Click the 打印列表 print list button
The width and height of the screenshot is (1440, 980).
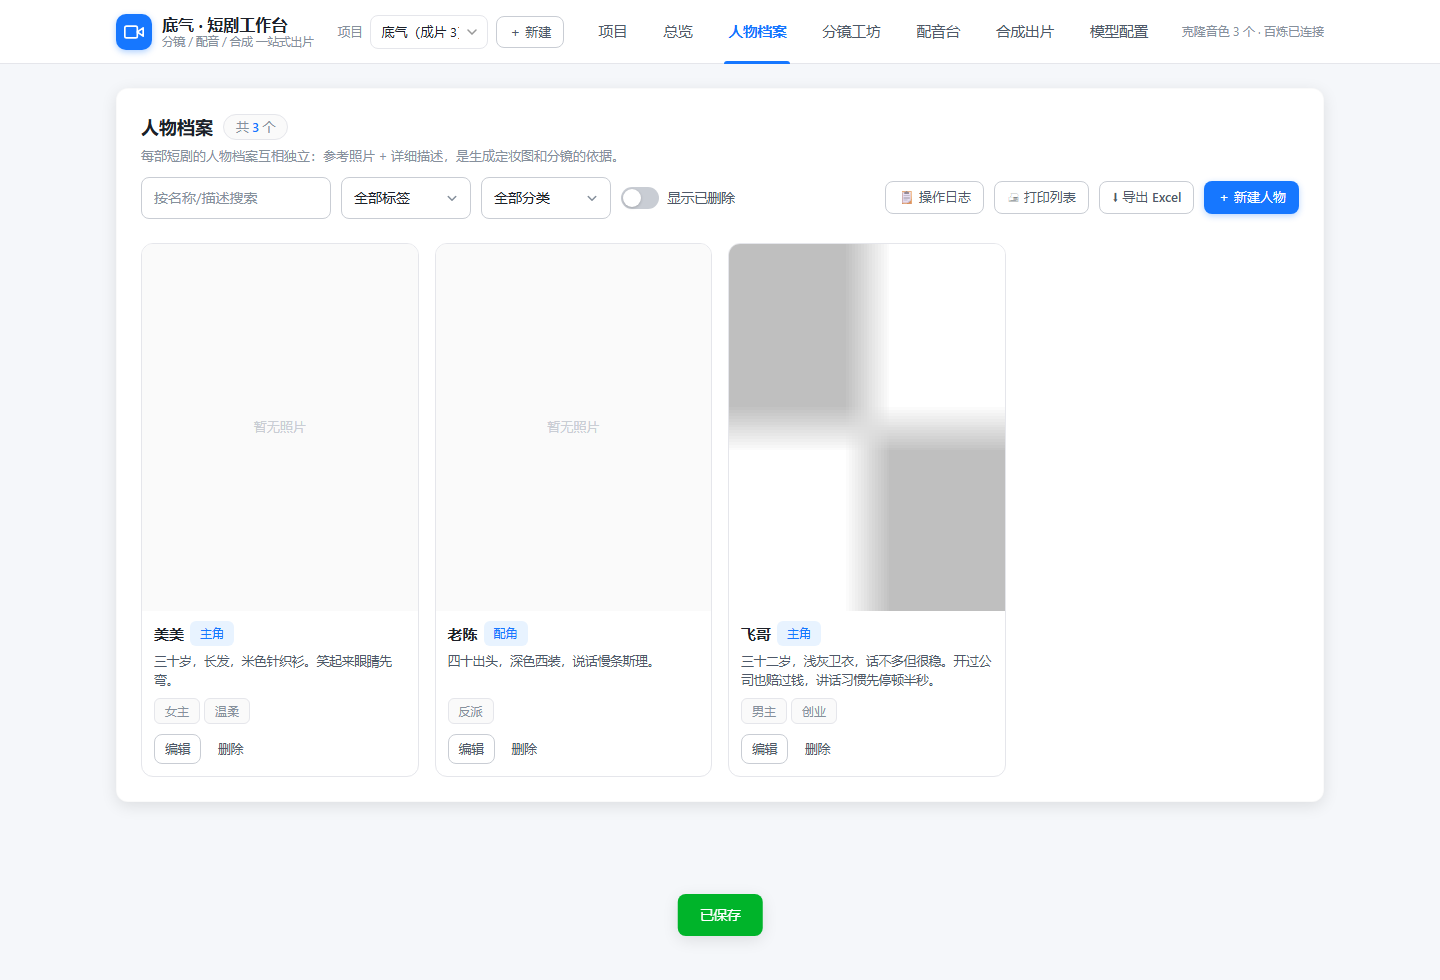click(x=1041, y=197)
